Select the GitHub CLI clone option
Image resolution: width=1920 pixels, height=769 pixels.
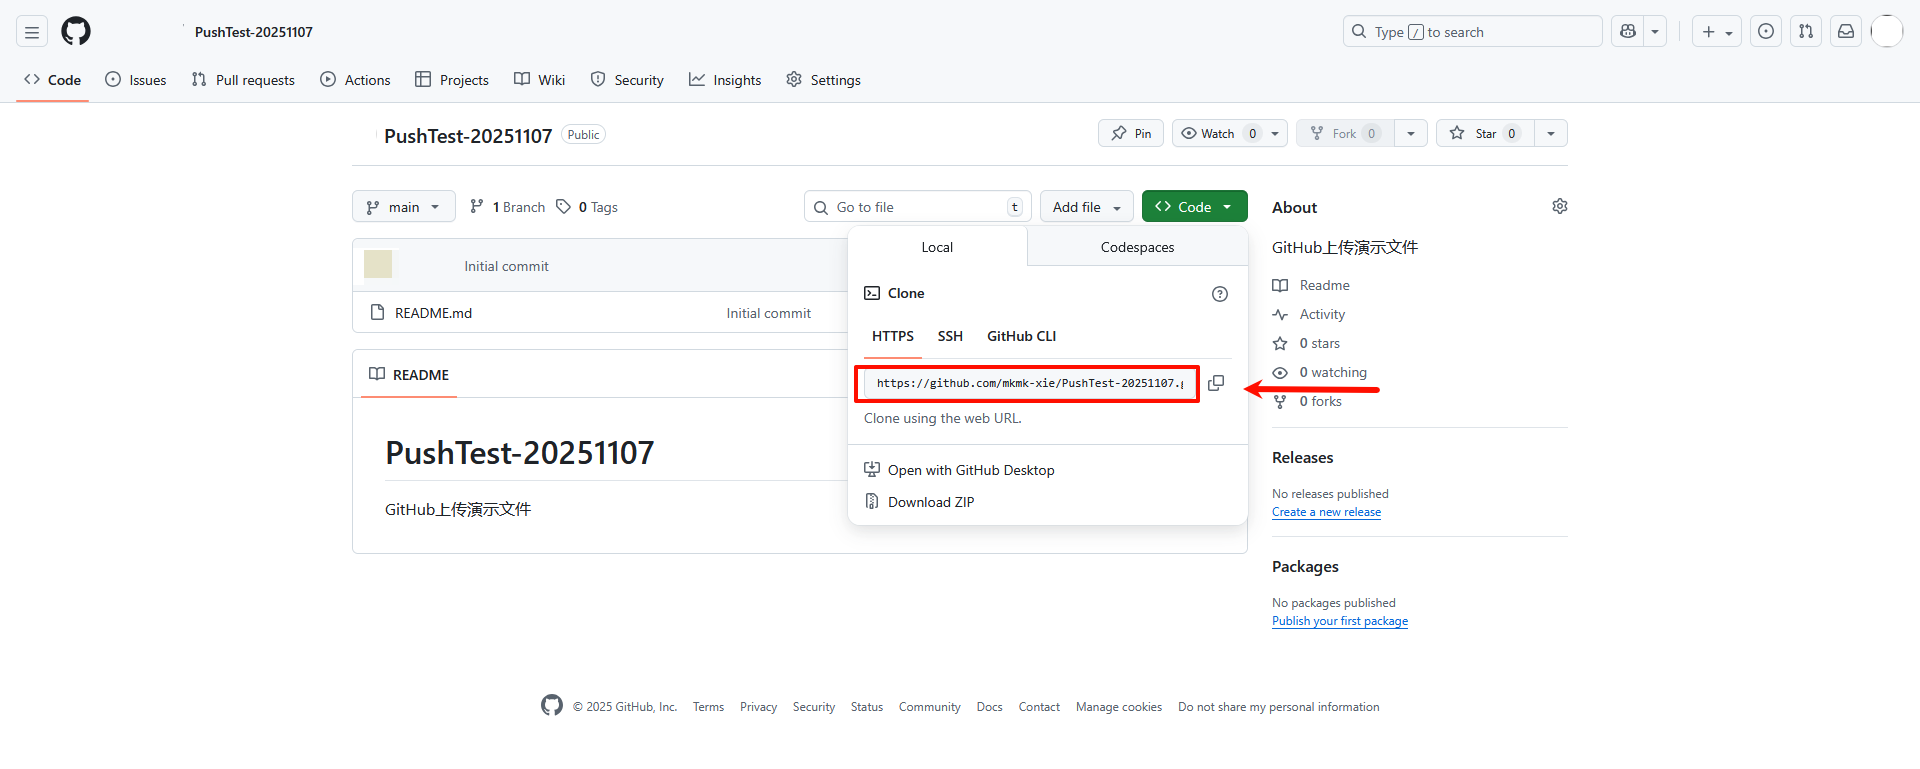[x=1021, y=337]
